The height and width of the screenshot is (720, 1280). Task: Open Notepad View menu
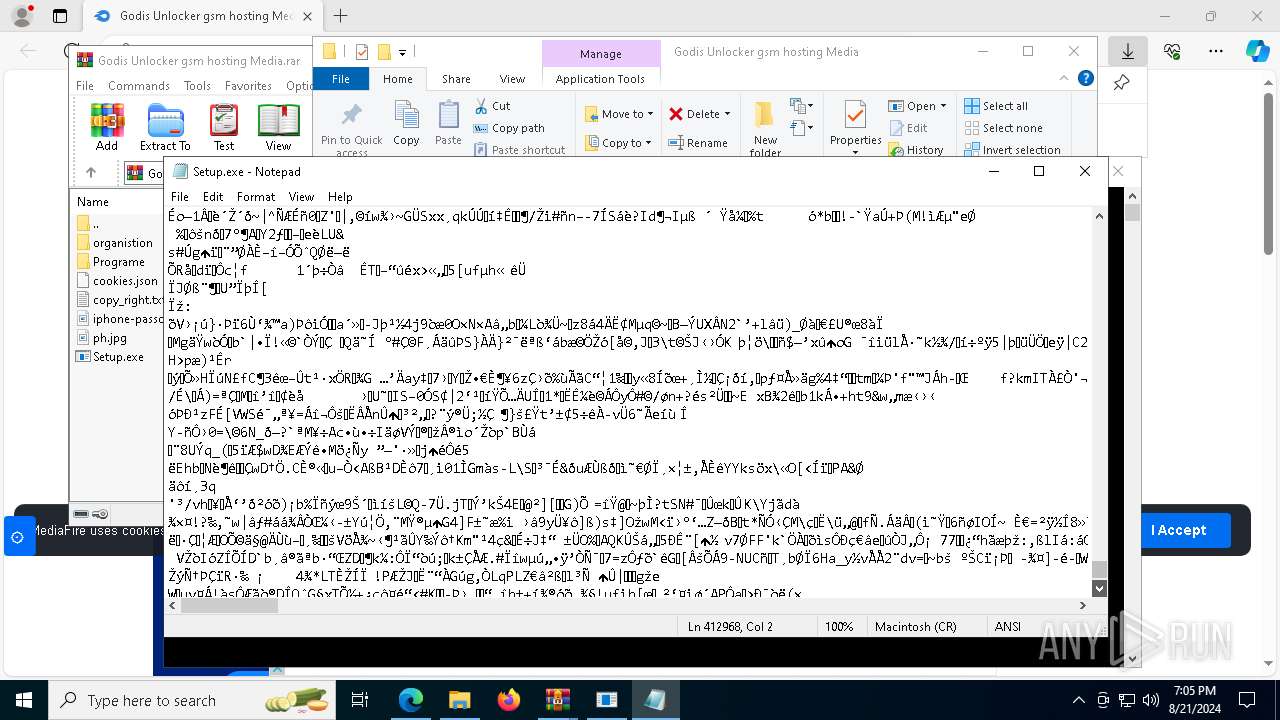pyautogui.click(x=301, y=197)
